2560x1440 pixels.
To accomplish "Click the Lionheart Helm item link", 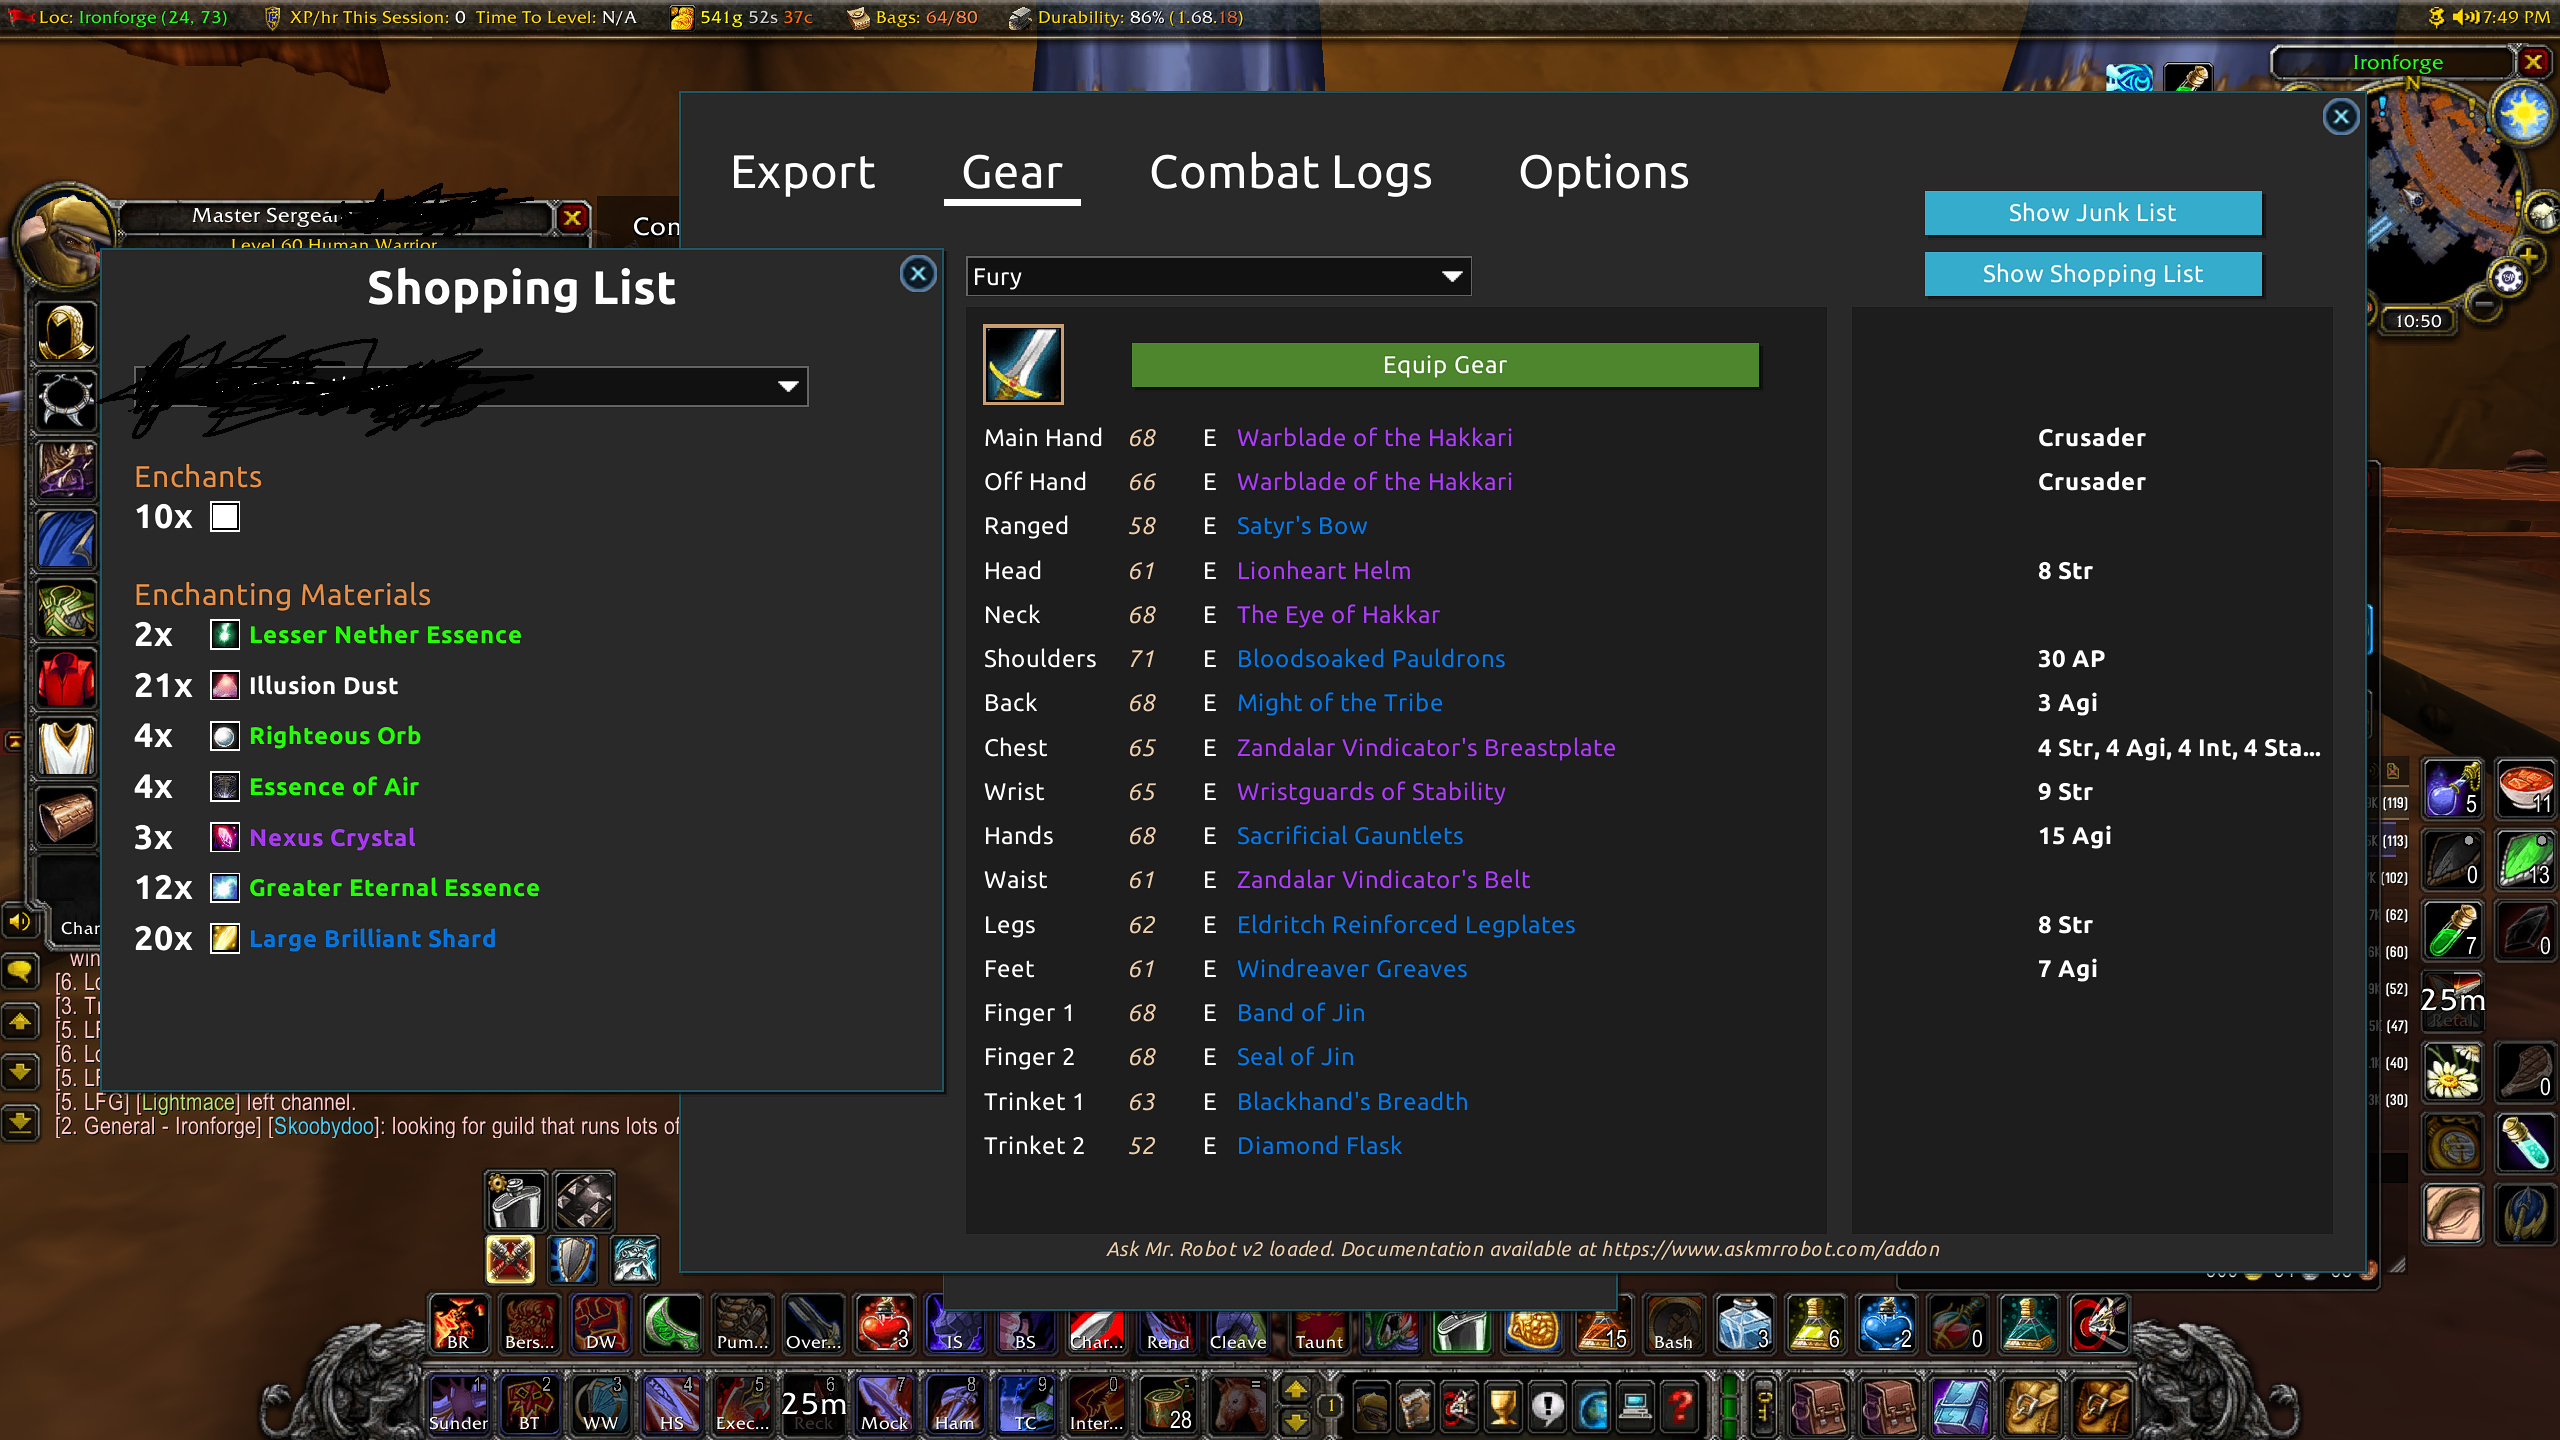I will [x=1323, y=570].
